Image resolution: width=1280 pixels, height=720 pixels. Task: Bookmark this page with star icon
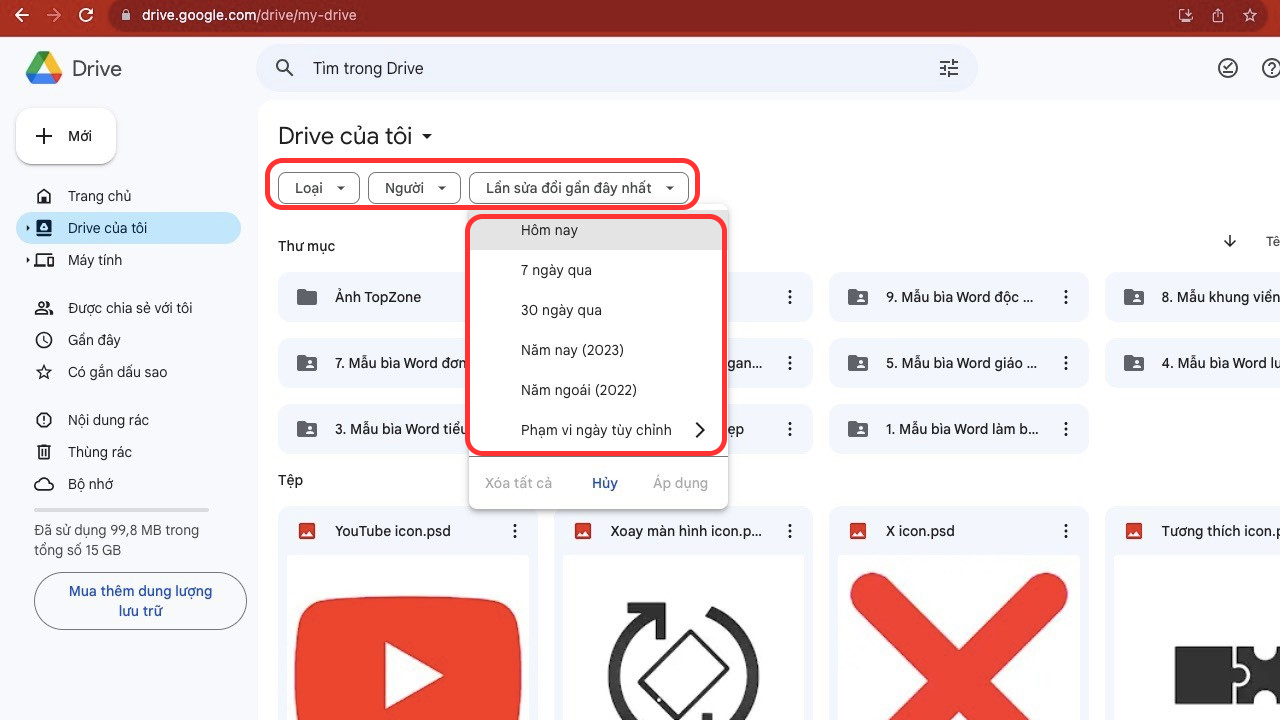point(1250,16)
